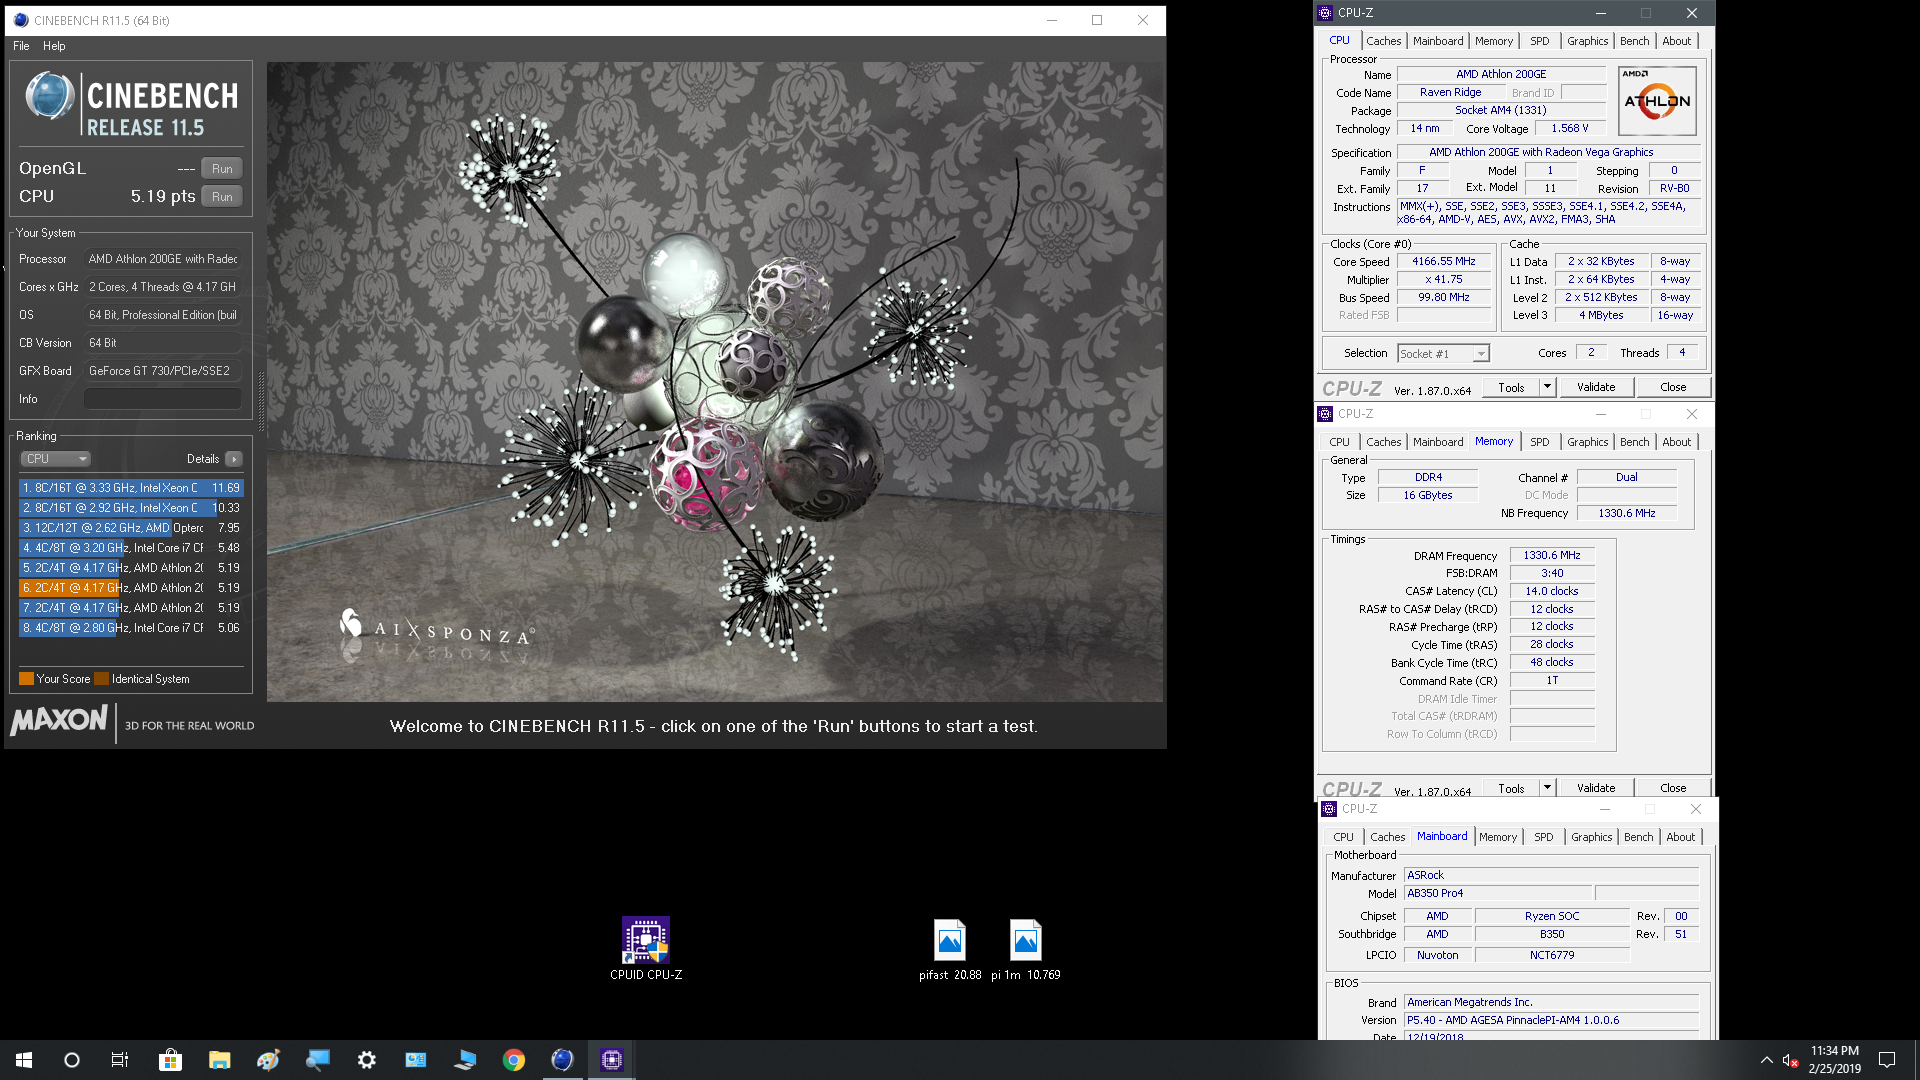
Task: Open the remote desktop style taskbar icon
Action: 465,1060
